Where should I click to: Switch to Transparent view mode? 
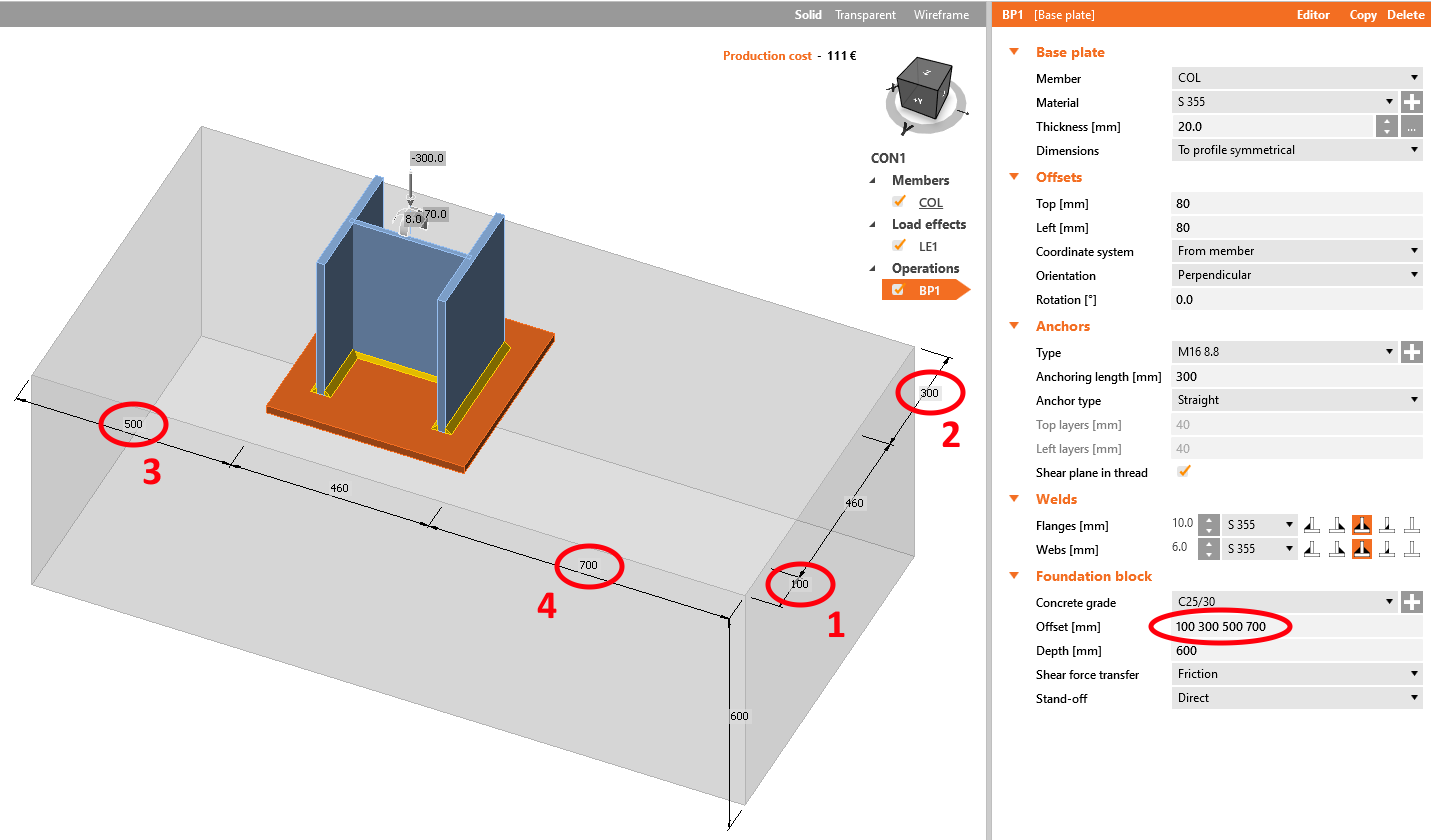tap(865, 14)
